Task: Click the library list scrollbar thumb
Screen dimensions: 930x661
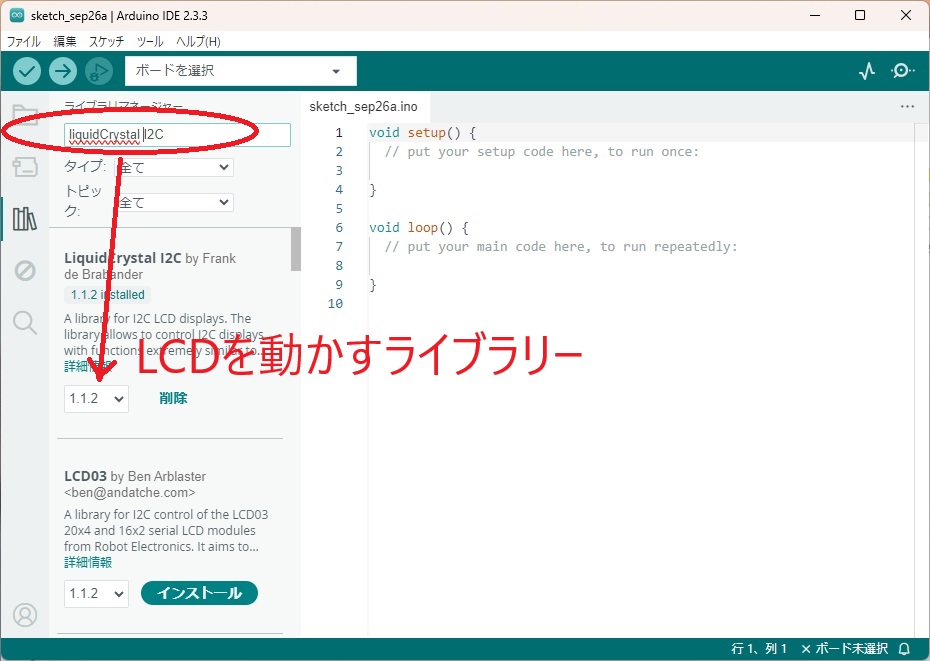Action: point(295,249)
